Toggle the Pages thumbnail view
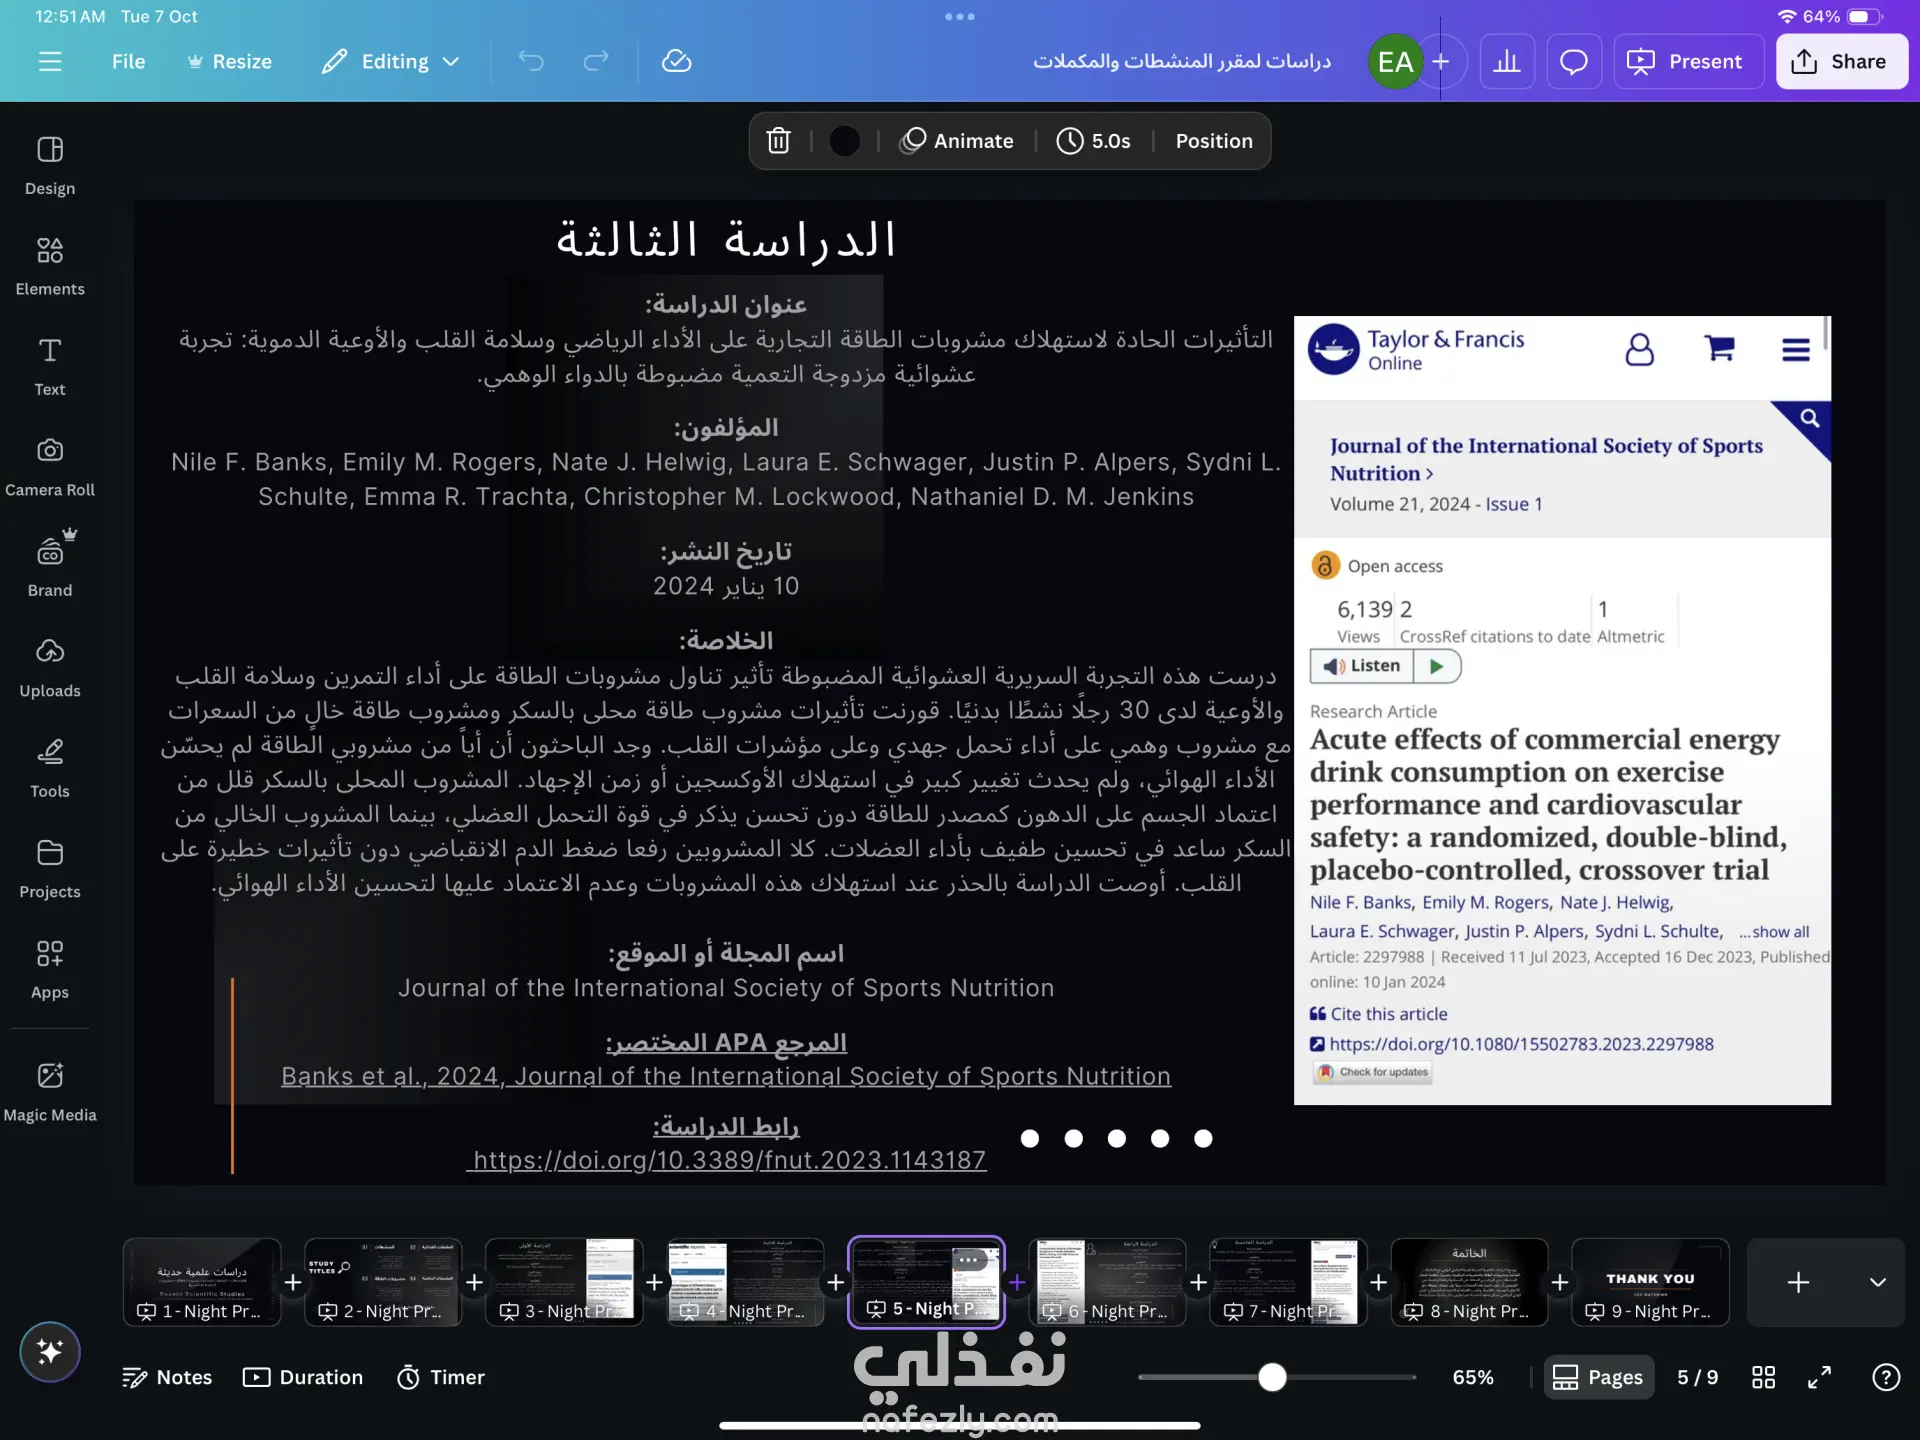This screenshot has width=1920, height=1440. [1598, 1377]
